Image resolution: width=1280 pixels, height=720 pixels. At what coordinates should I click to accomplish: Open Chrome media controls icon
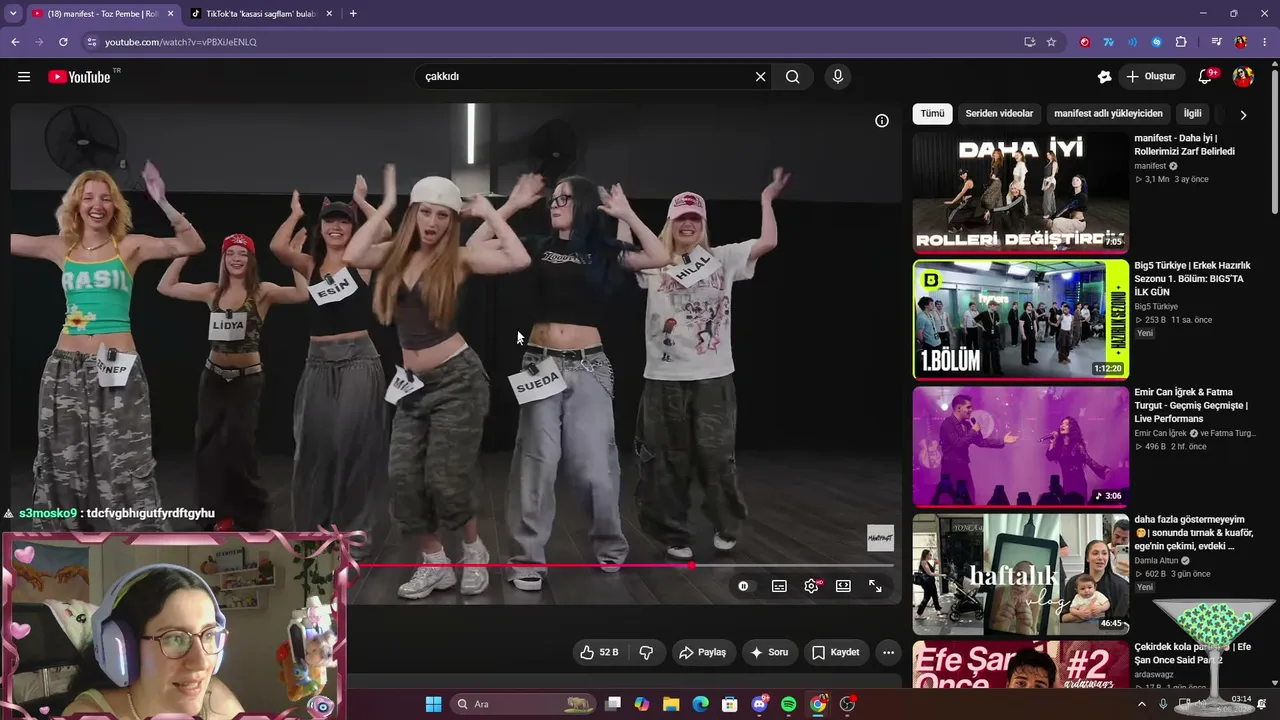pos(1216,42)
